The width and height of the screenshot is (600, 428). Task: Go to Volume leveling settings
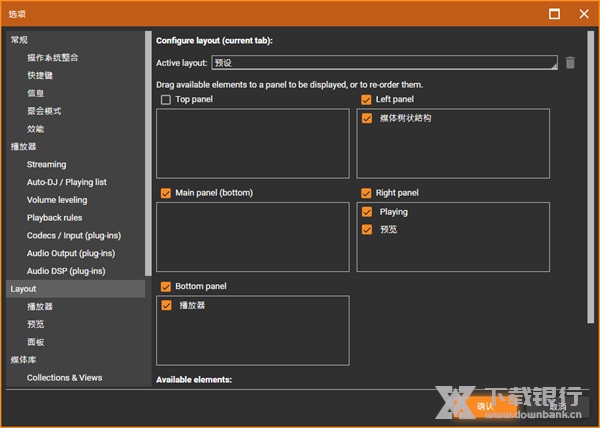[x=56, y=200]
